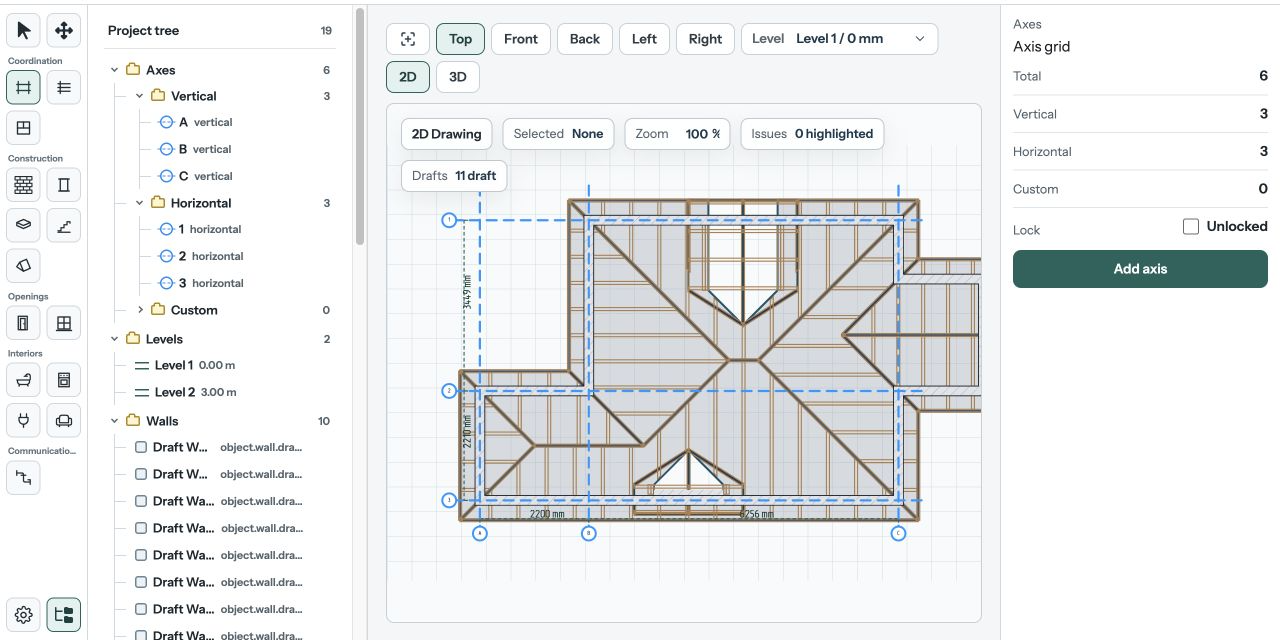Switch to Top view

pos(460,39)
